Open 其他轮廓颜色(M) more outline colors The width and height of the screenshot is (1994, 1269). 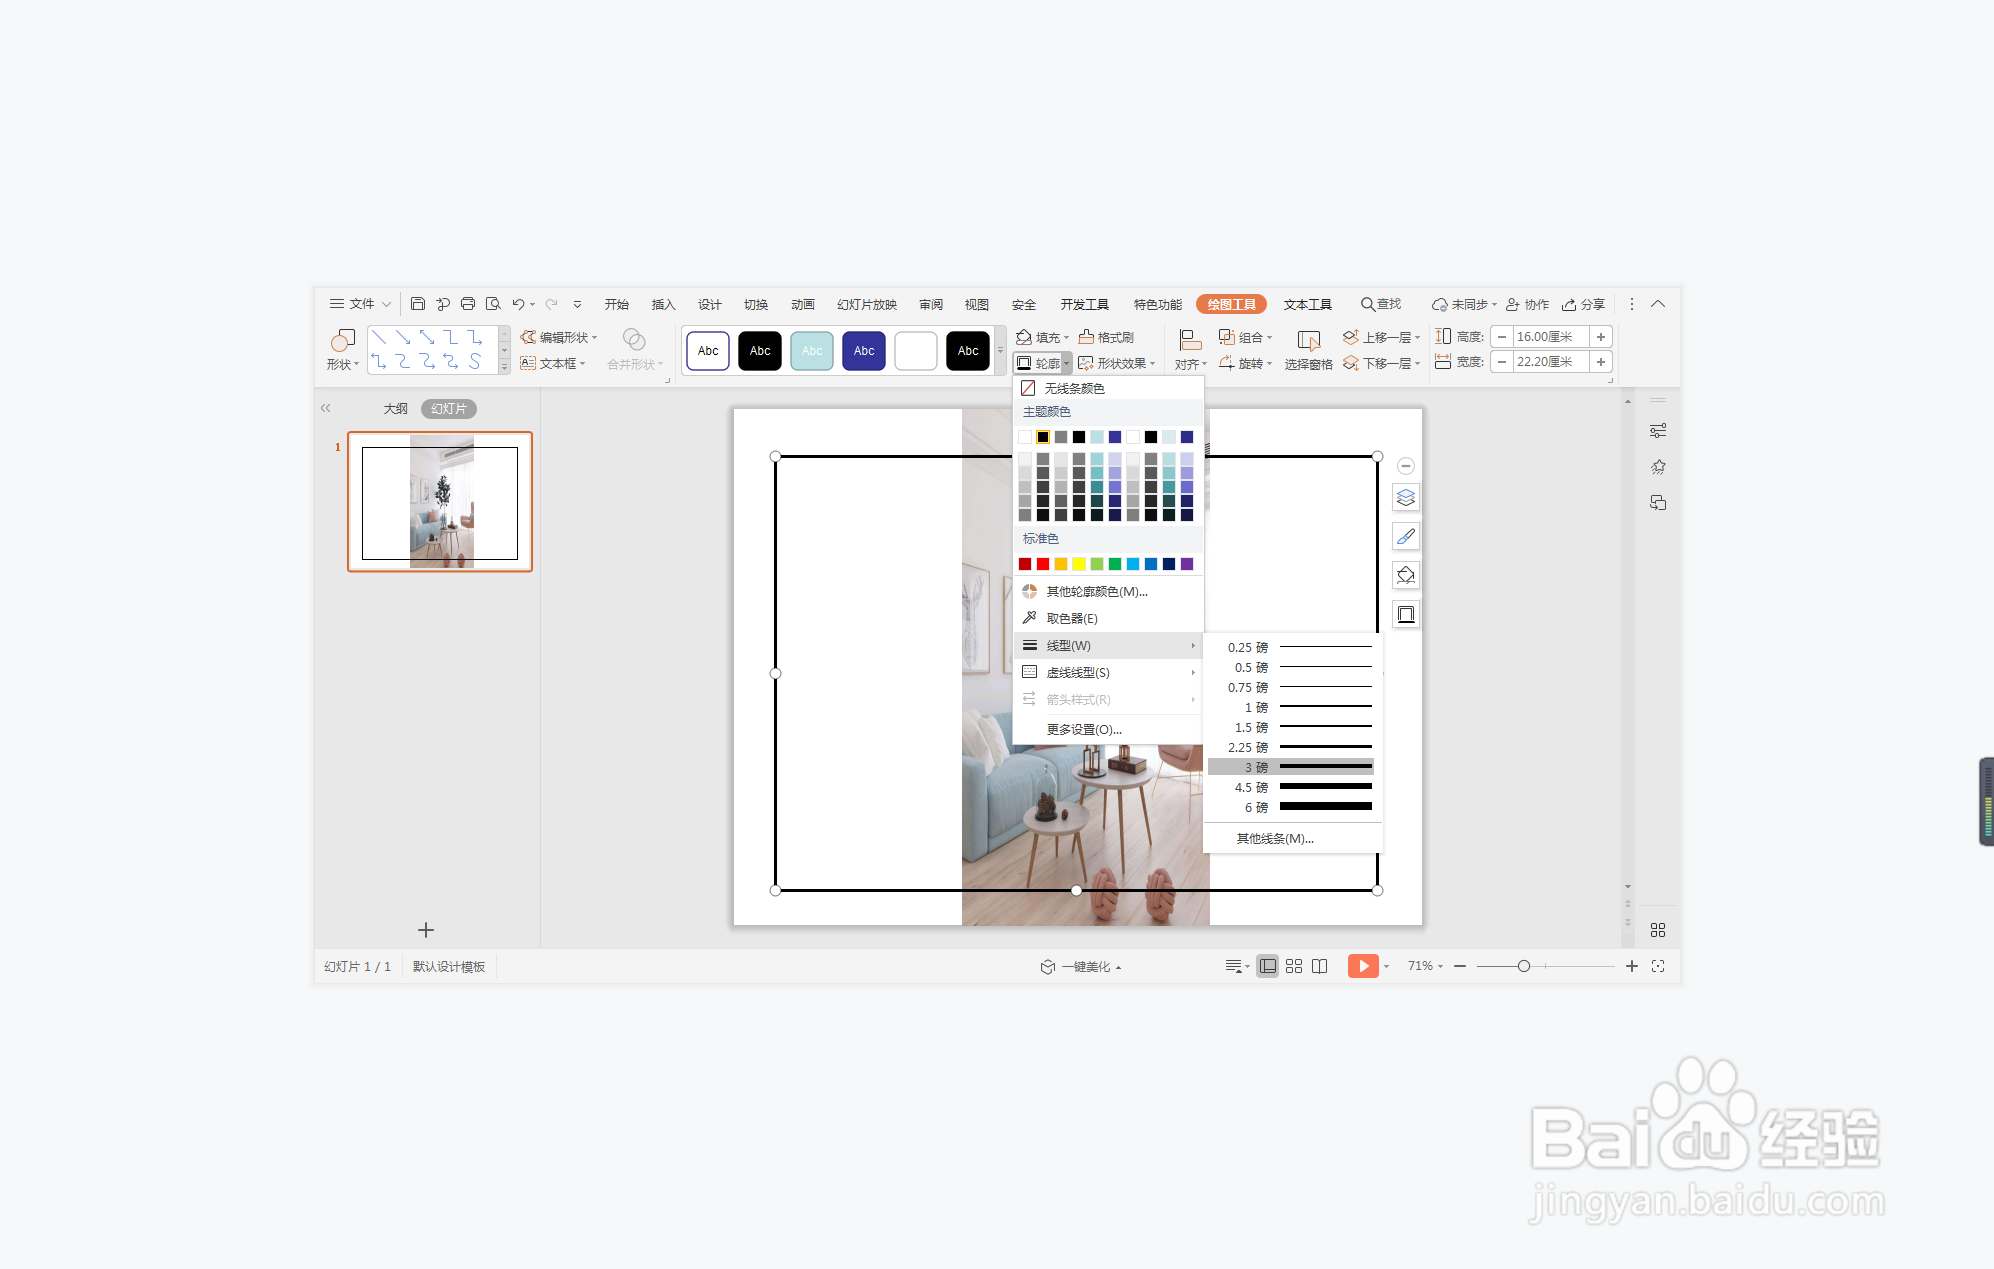click(x=1108, y=591)
